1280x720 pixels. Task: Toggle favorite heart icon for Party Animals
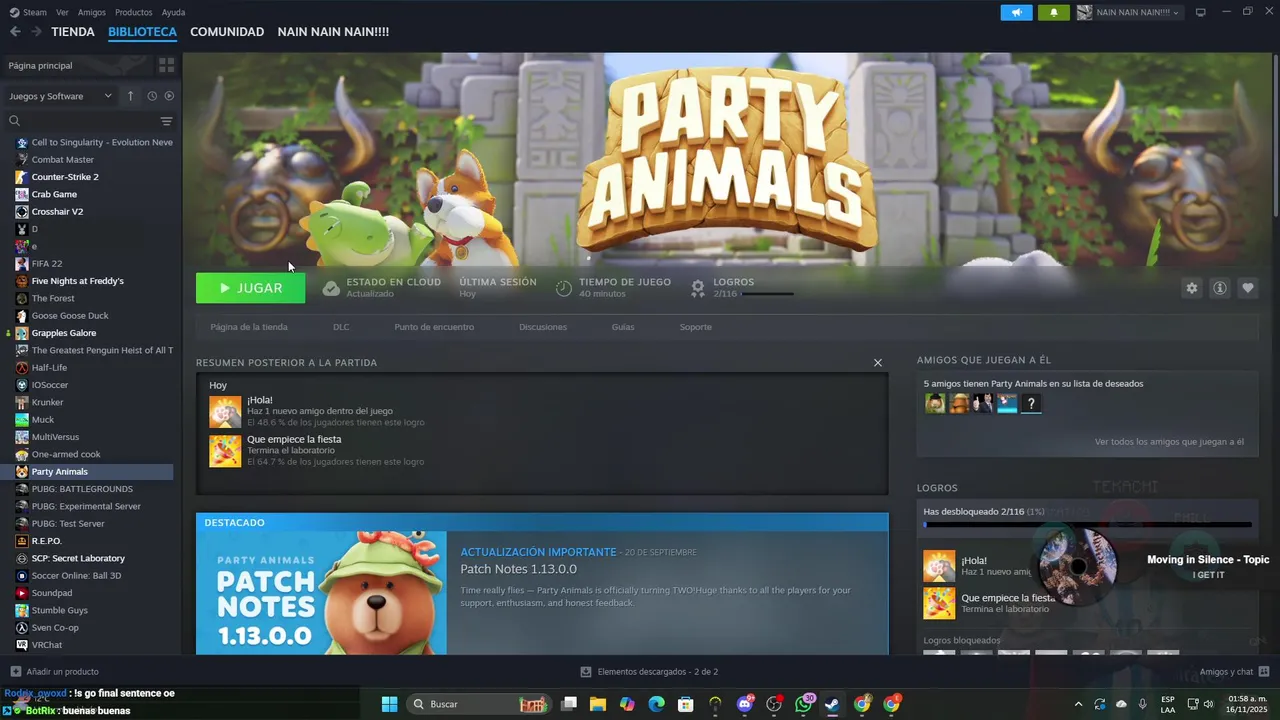tap(1247, 288)
